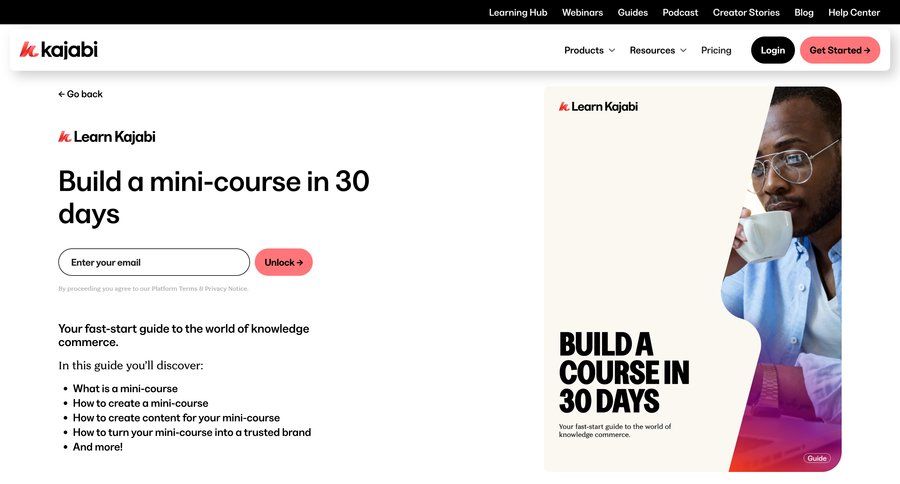Click the Learn Kajabi logo above heading
Image resolution: width=900 pixels, height=484 pixels.
(107, 137)
